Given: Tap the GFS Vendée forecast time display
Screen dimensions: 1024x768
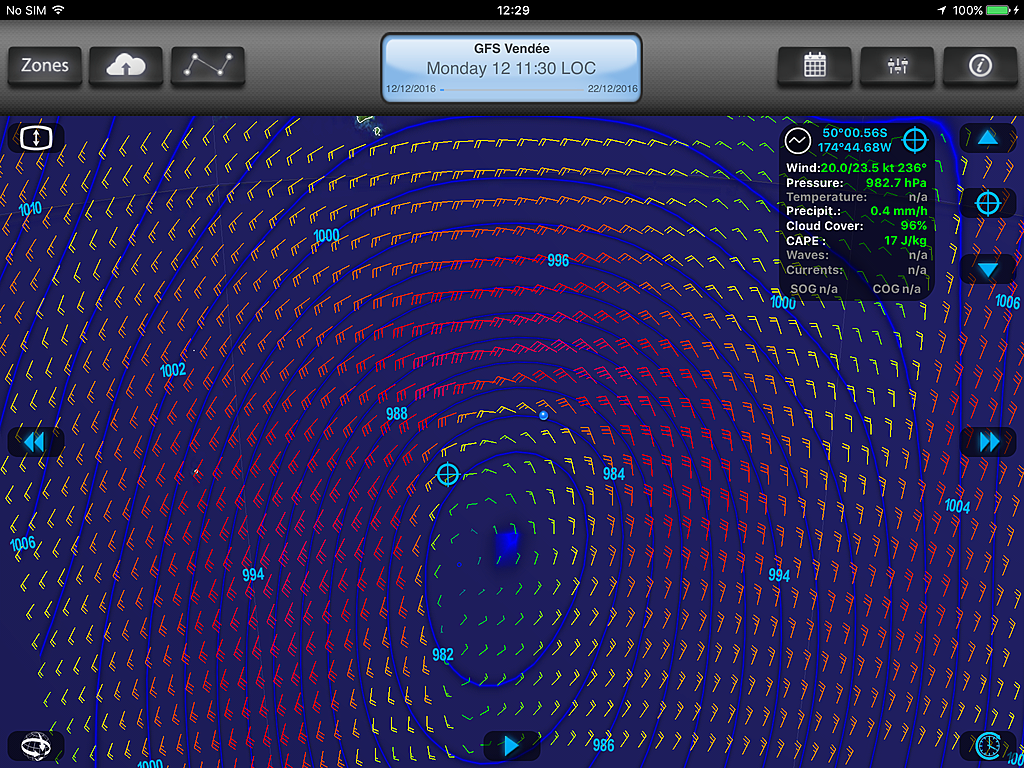Looking at the screenshot, I should tap(511, 68).
